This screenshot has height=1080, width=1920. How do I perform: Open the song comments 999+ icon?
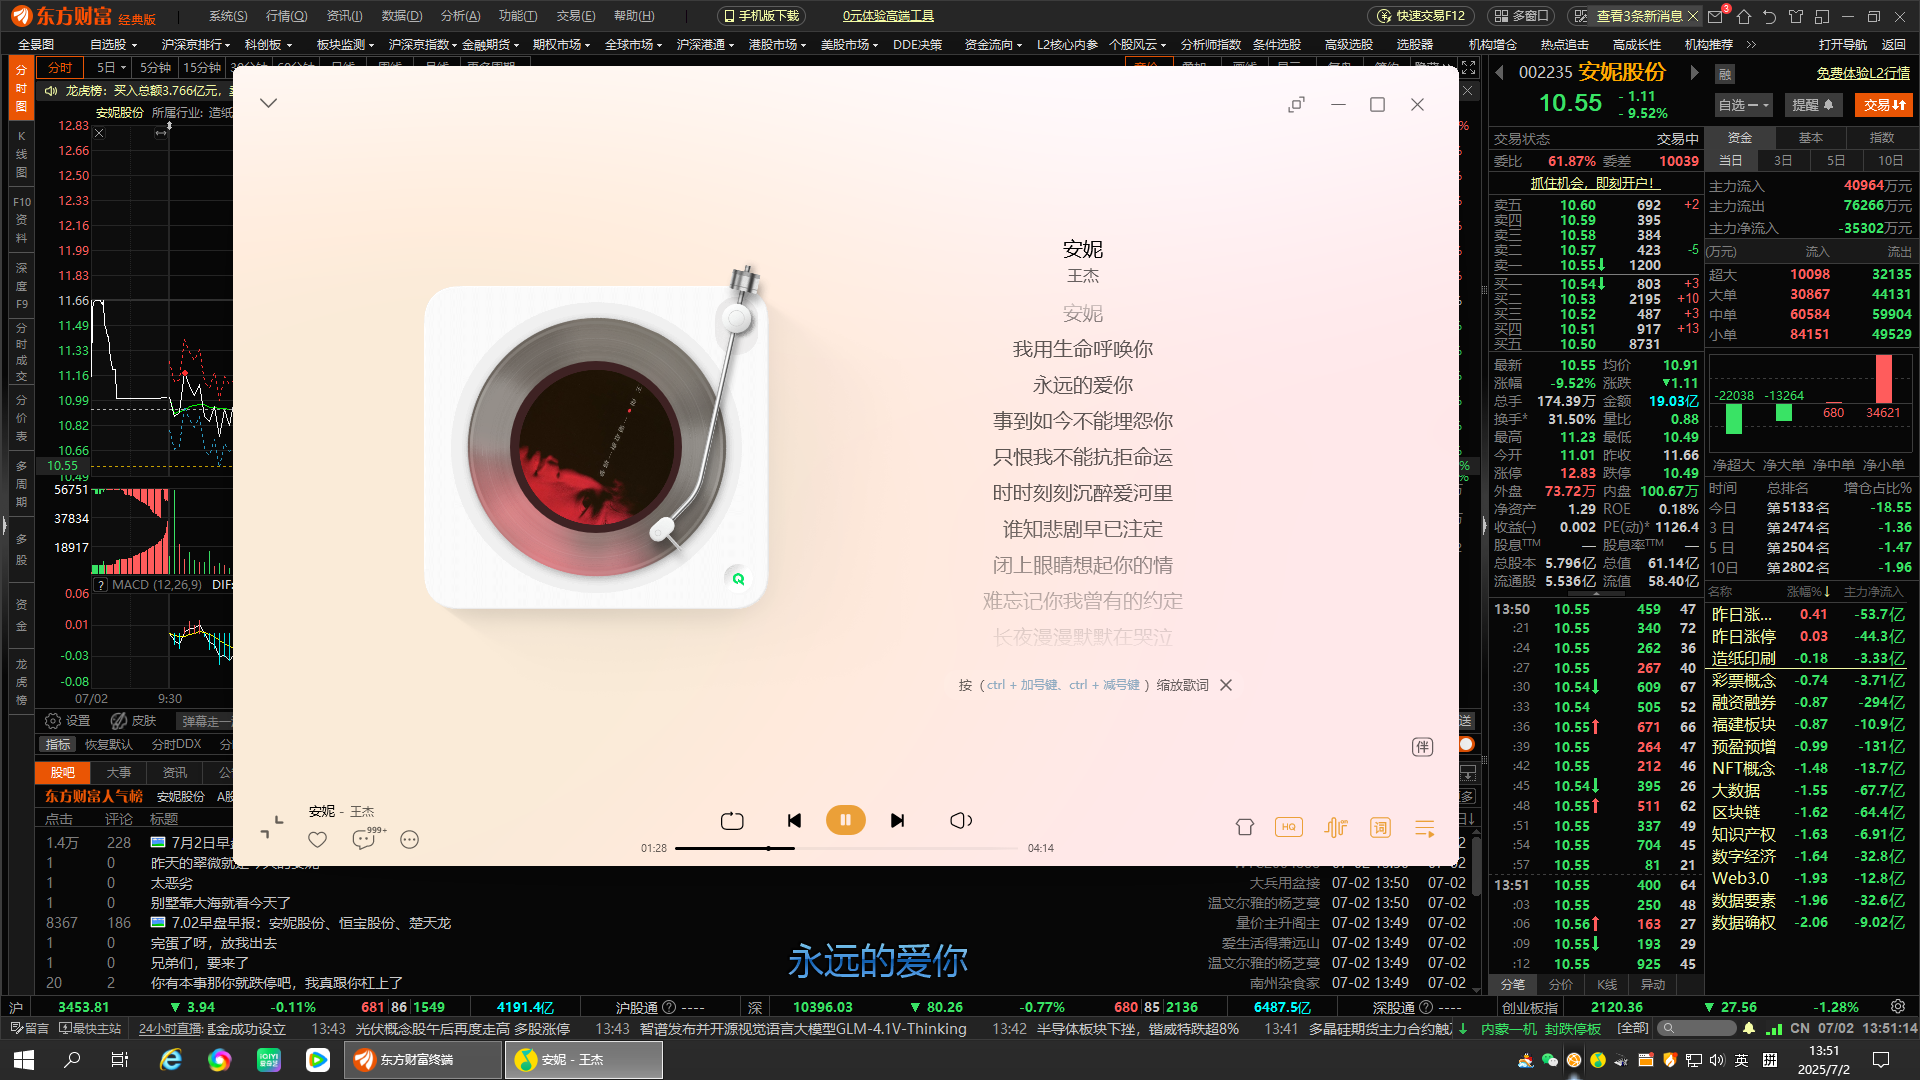366,839
